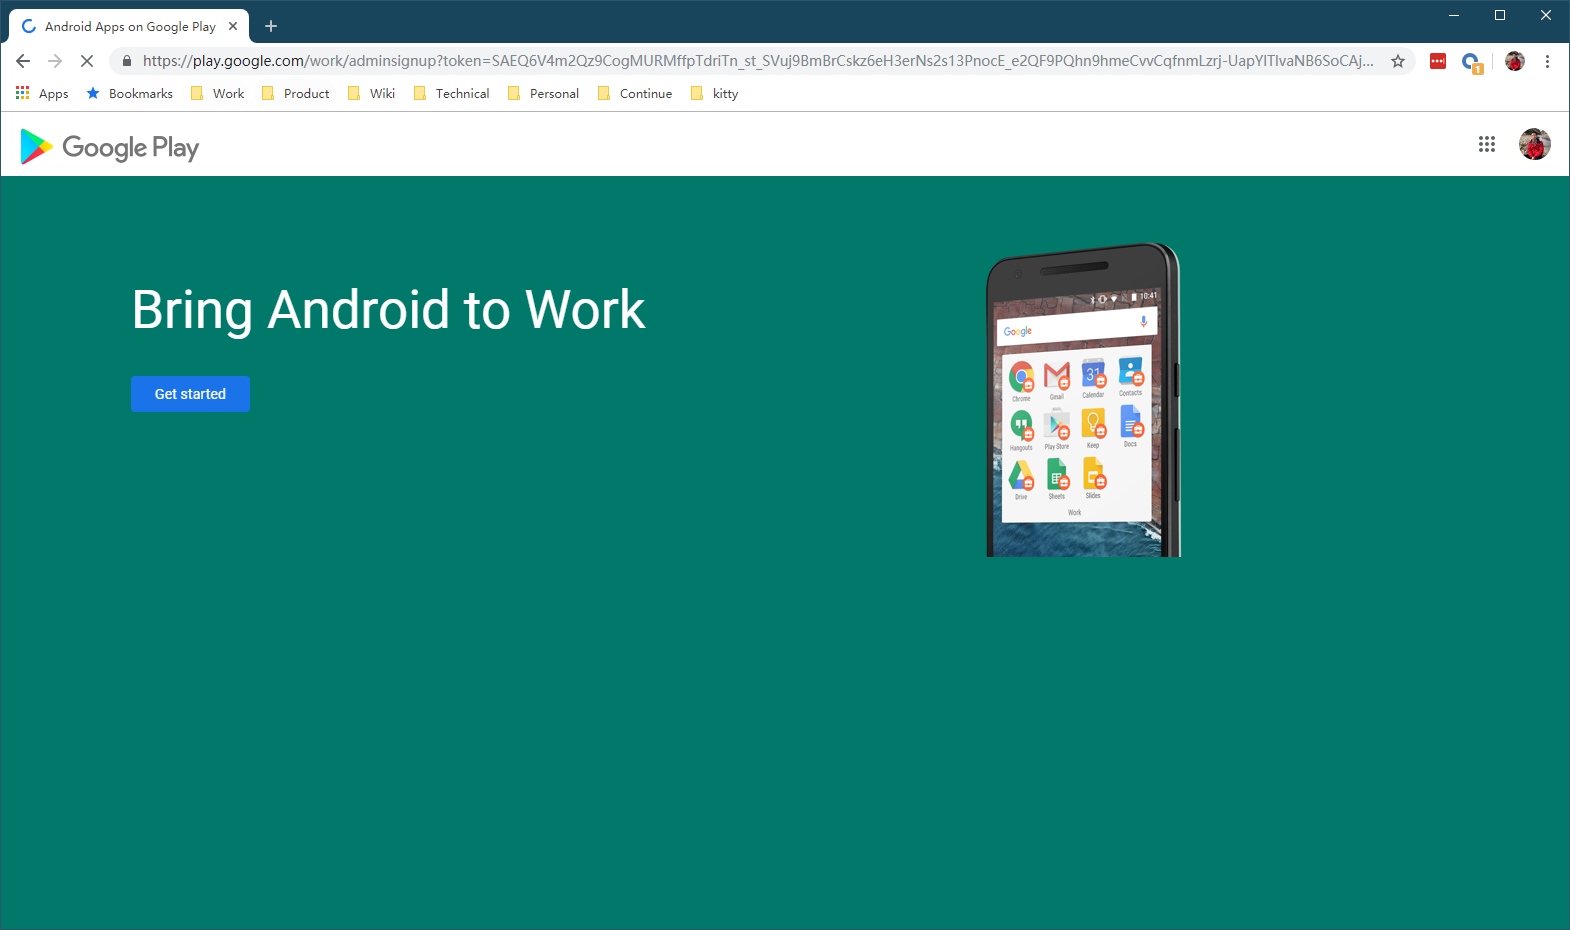Bookmark this page with the star icon
This screenshot has width=1570, height=930.
pos(1398,61)
